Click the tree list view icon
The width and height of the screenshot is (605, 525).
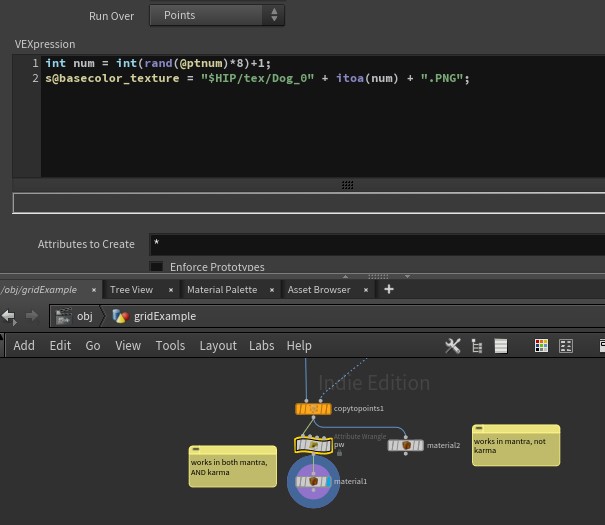click(x=477, y=346)
